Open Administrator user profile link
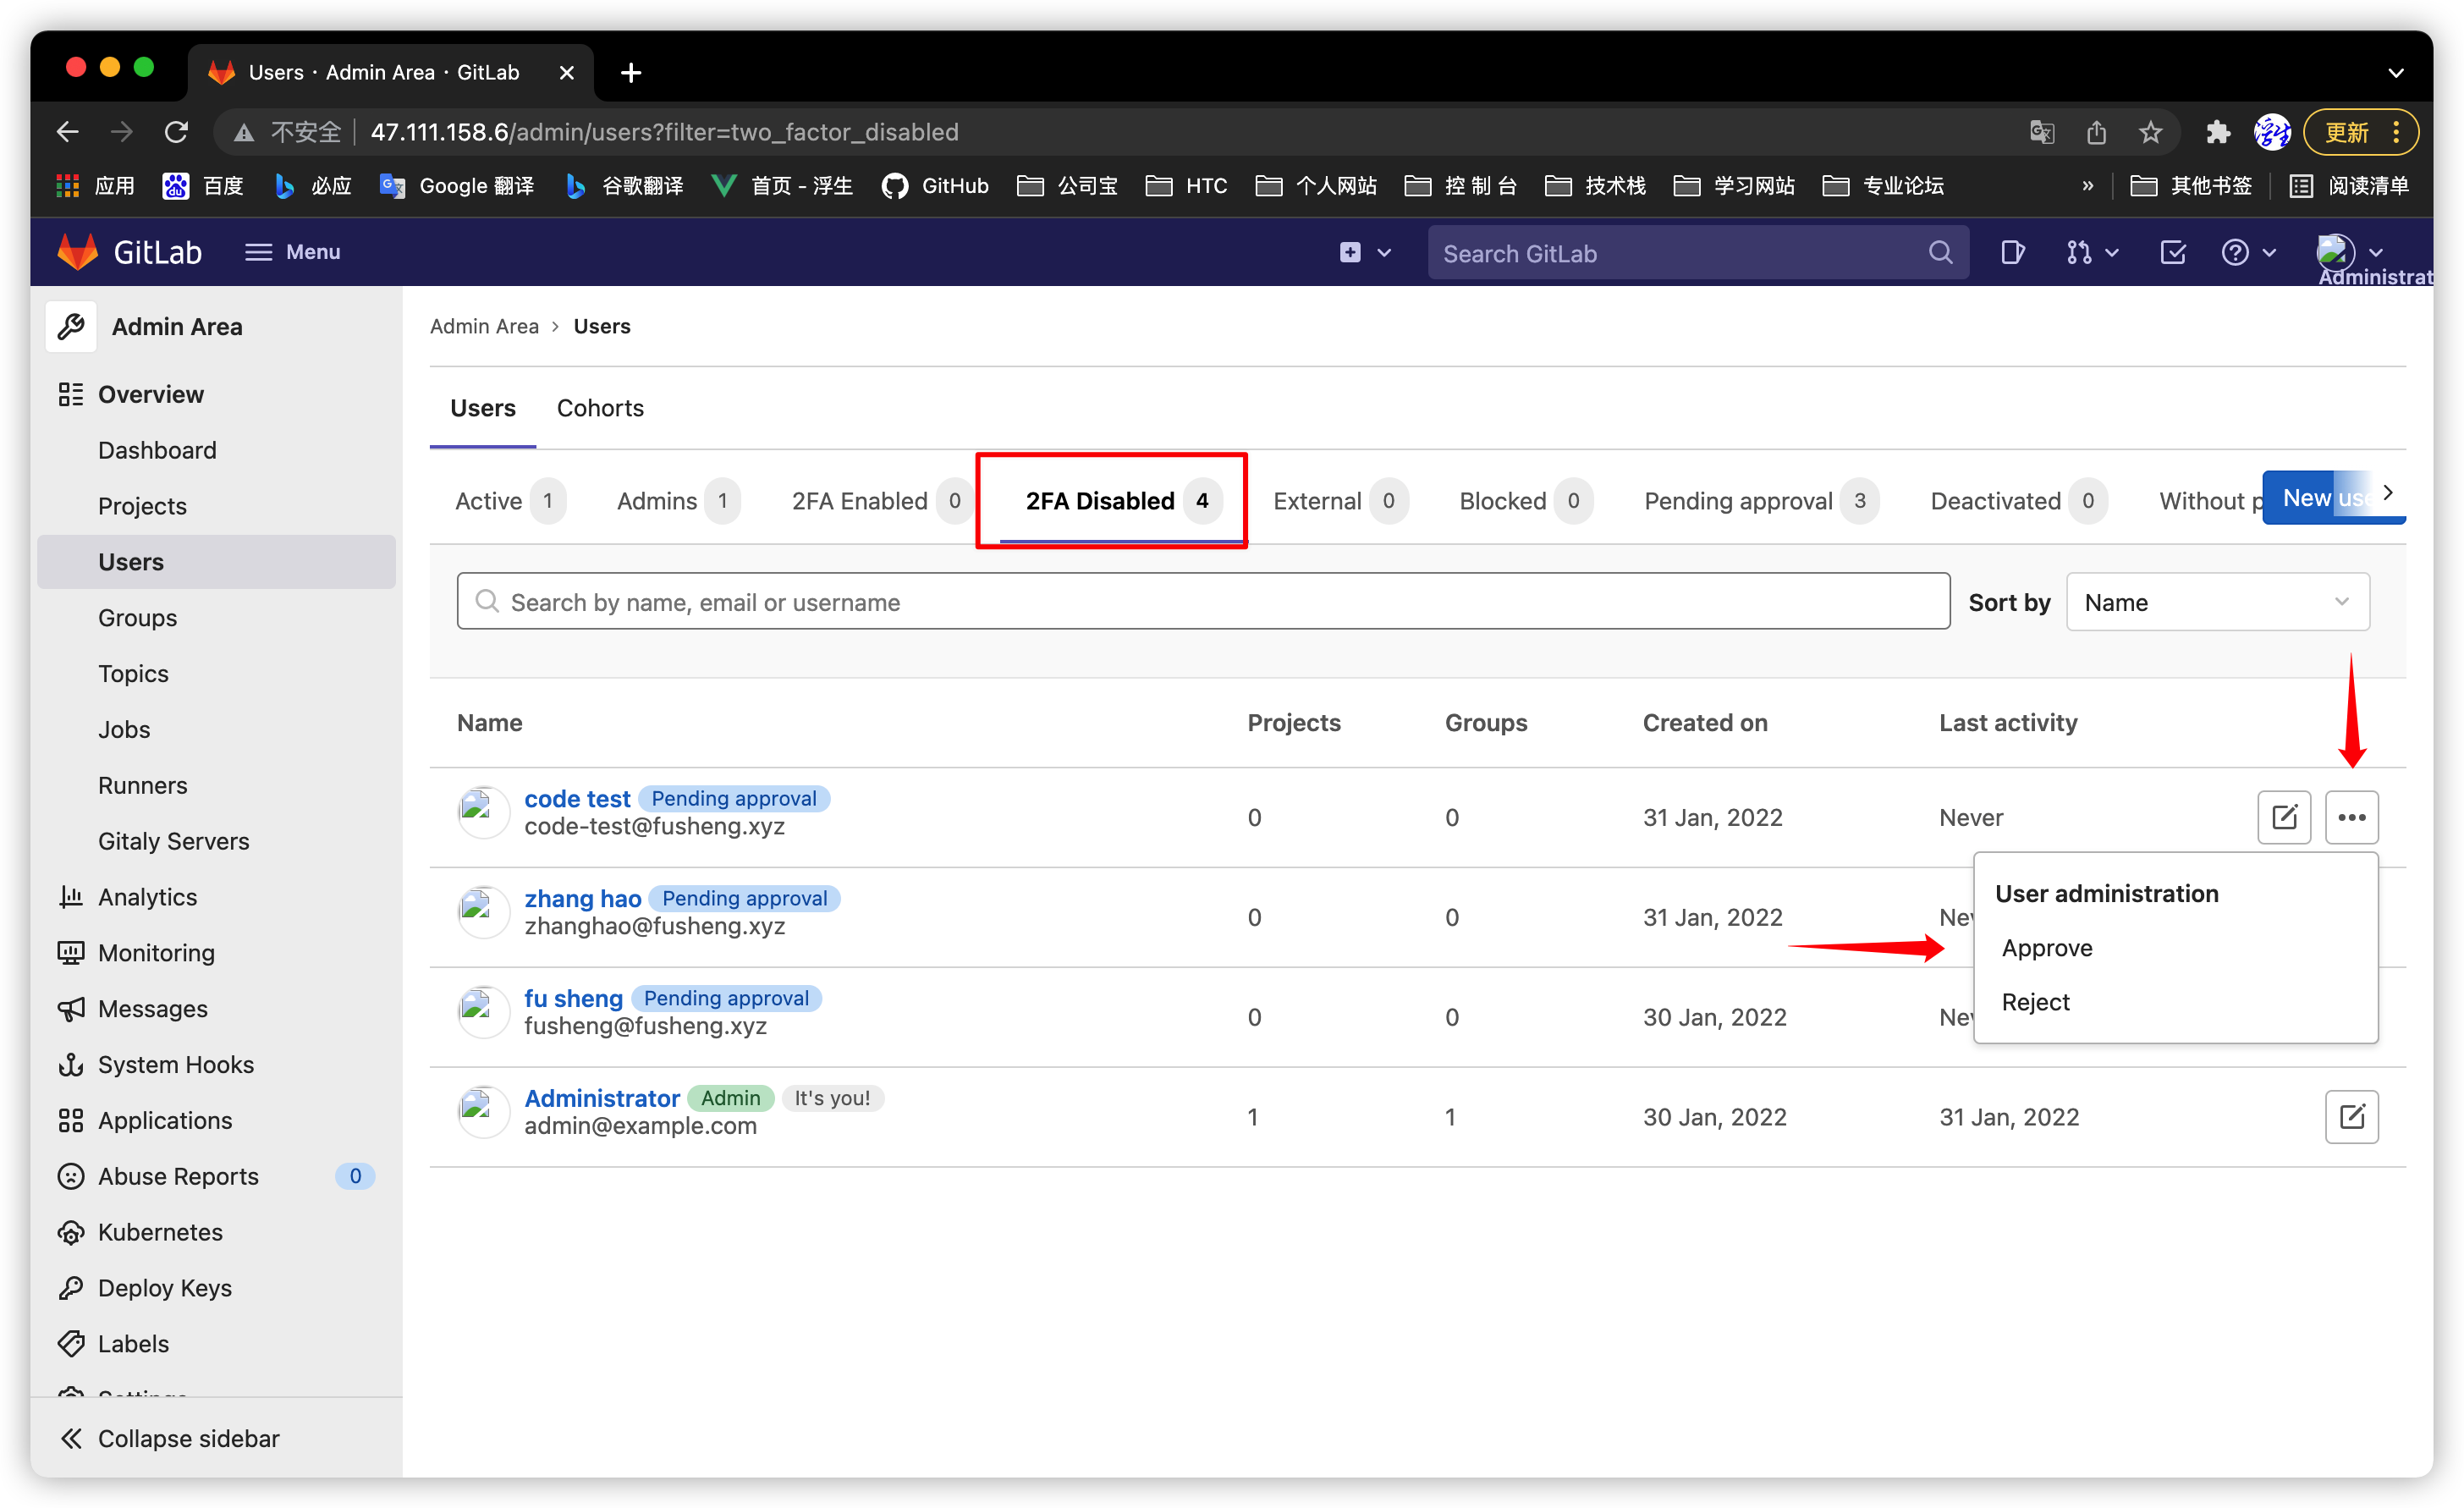2464x1508 pixels. coord(602,1098)
